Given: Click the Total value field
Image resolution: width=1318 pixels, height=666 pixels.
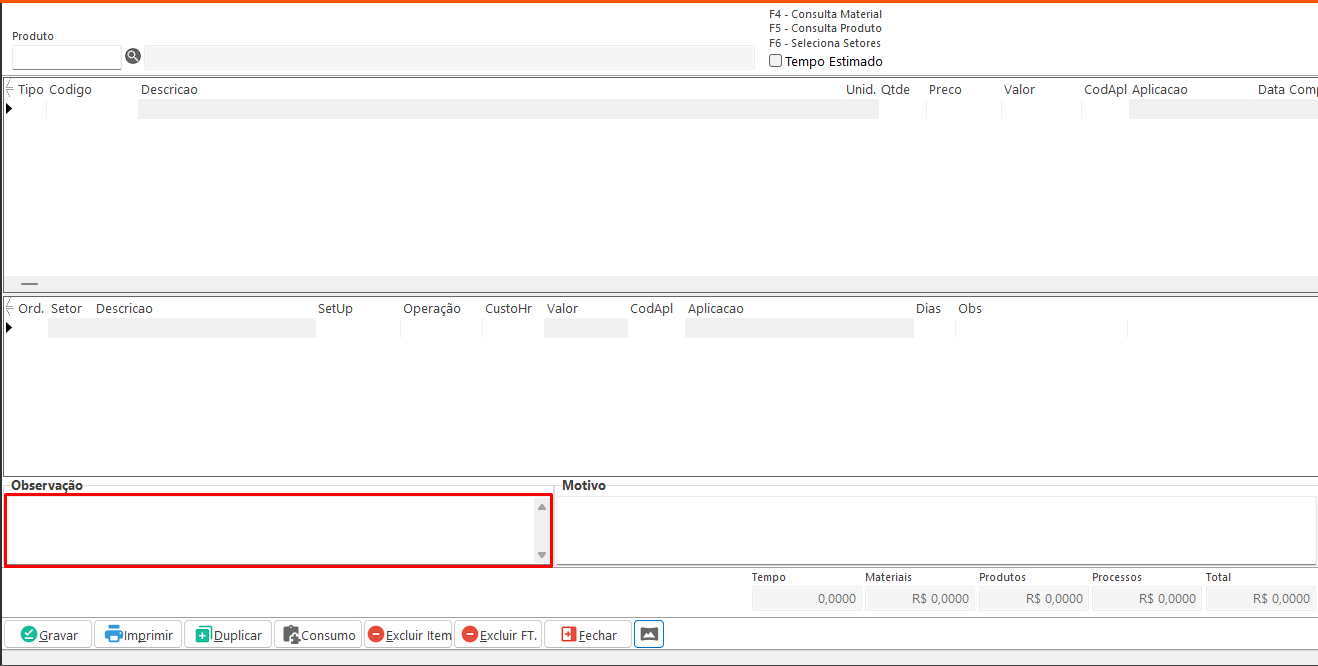Looking at the screenshot, I should [1260, 598].
